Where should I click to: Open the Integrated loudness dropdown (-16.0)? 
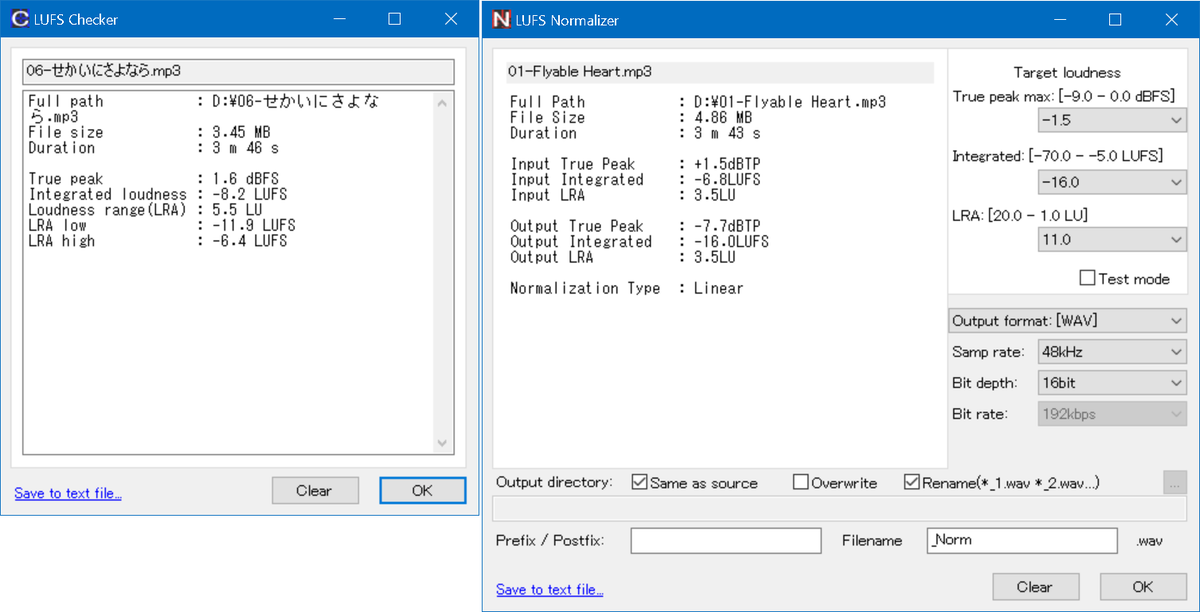click(x=1112, y=183)
